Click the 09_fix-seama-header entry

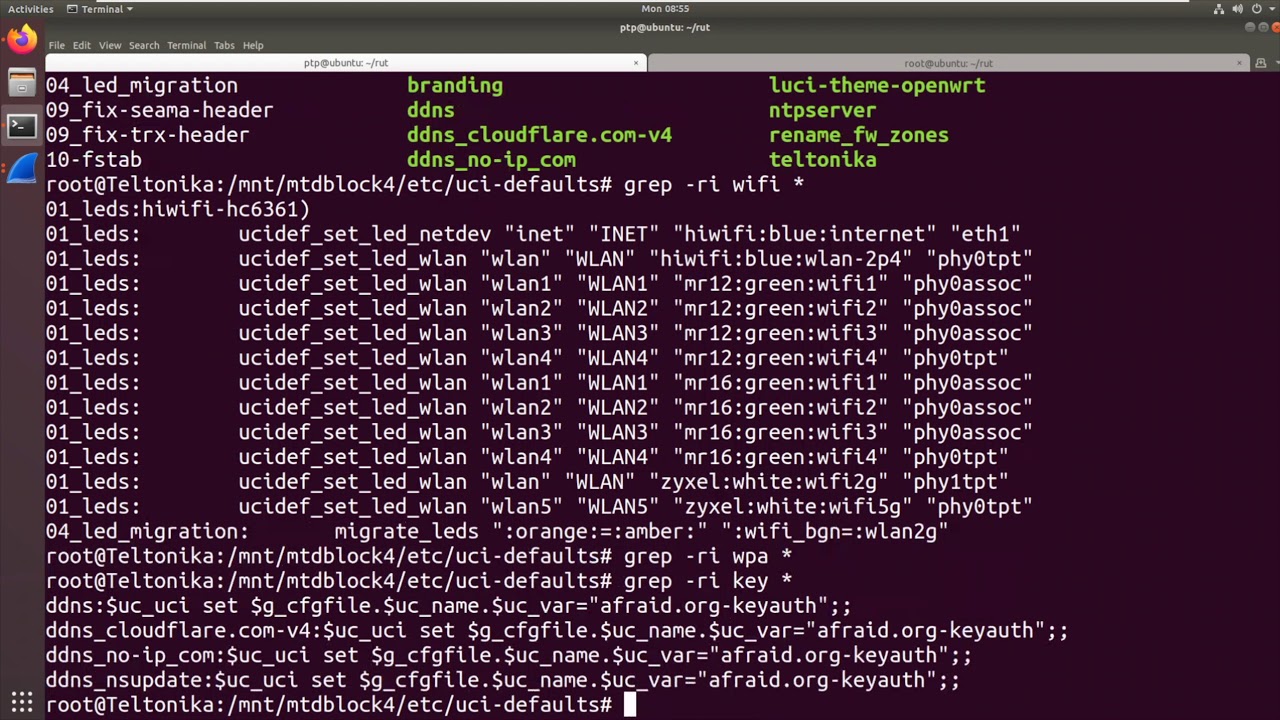point(159,110)
